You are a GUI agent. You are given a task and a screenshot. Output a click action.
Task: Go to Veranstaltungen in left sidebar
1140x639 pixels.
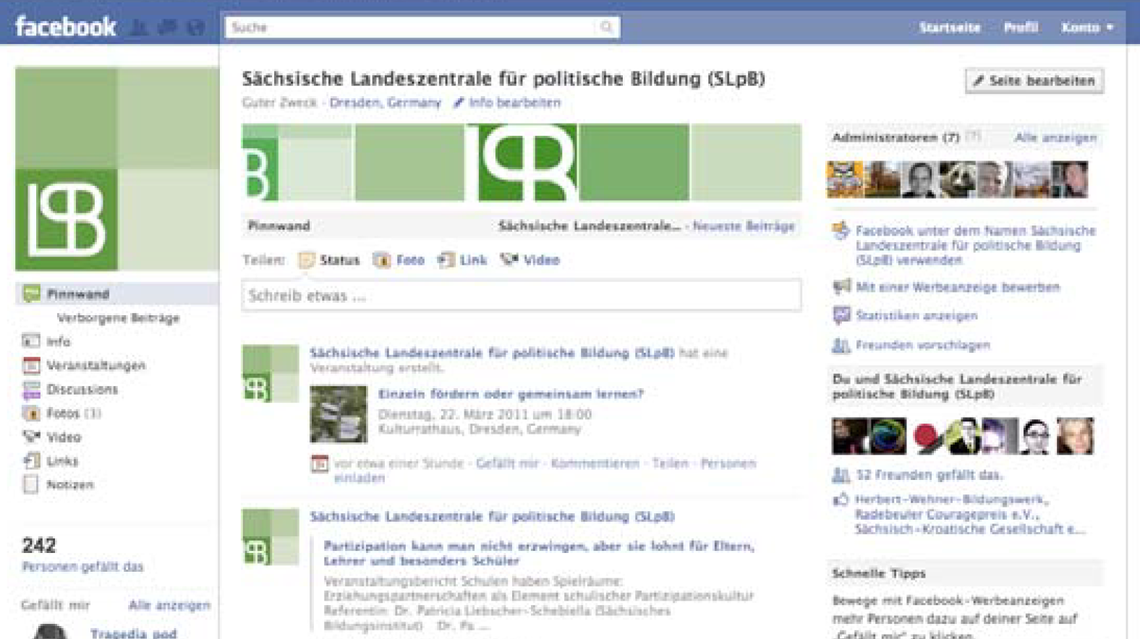pyautogui.click(x=95, y=366)
